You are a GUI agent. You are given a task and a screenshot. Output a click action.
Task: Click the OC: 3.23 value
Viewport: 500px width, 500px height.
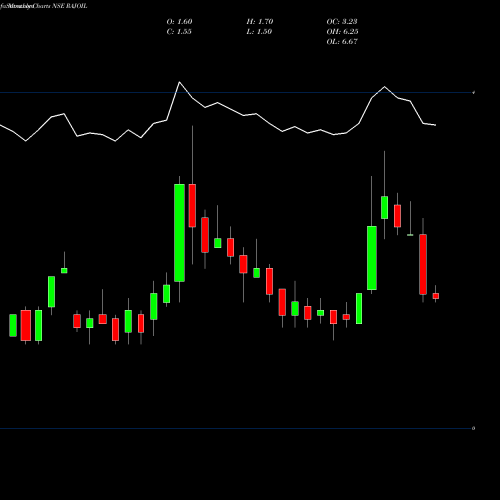[342, 22]
